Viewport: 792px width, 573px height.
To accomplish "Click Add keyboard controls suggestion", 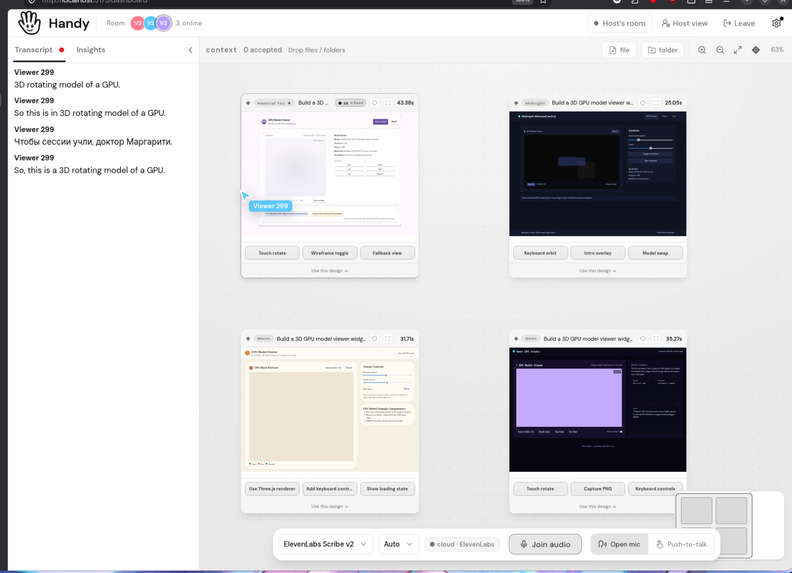I will click(x=330, y=489).
